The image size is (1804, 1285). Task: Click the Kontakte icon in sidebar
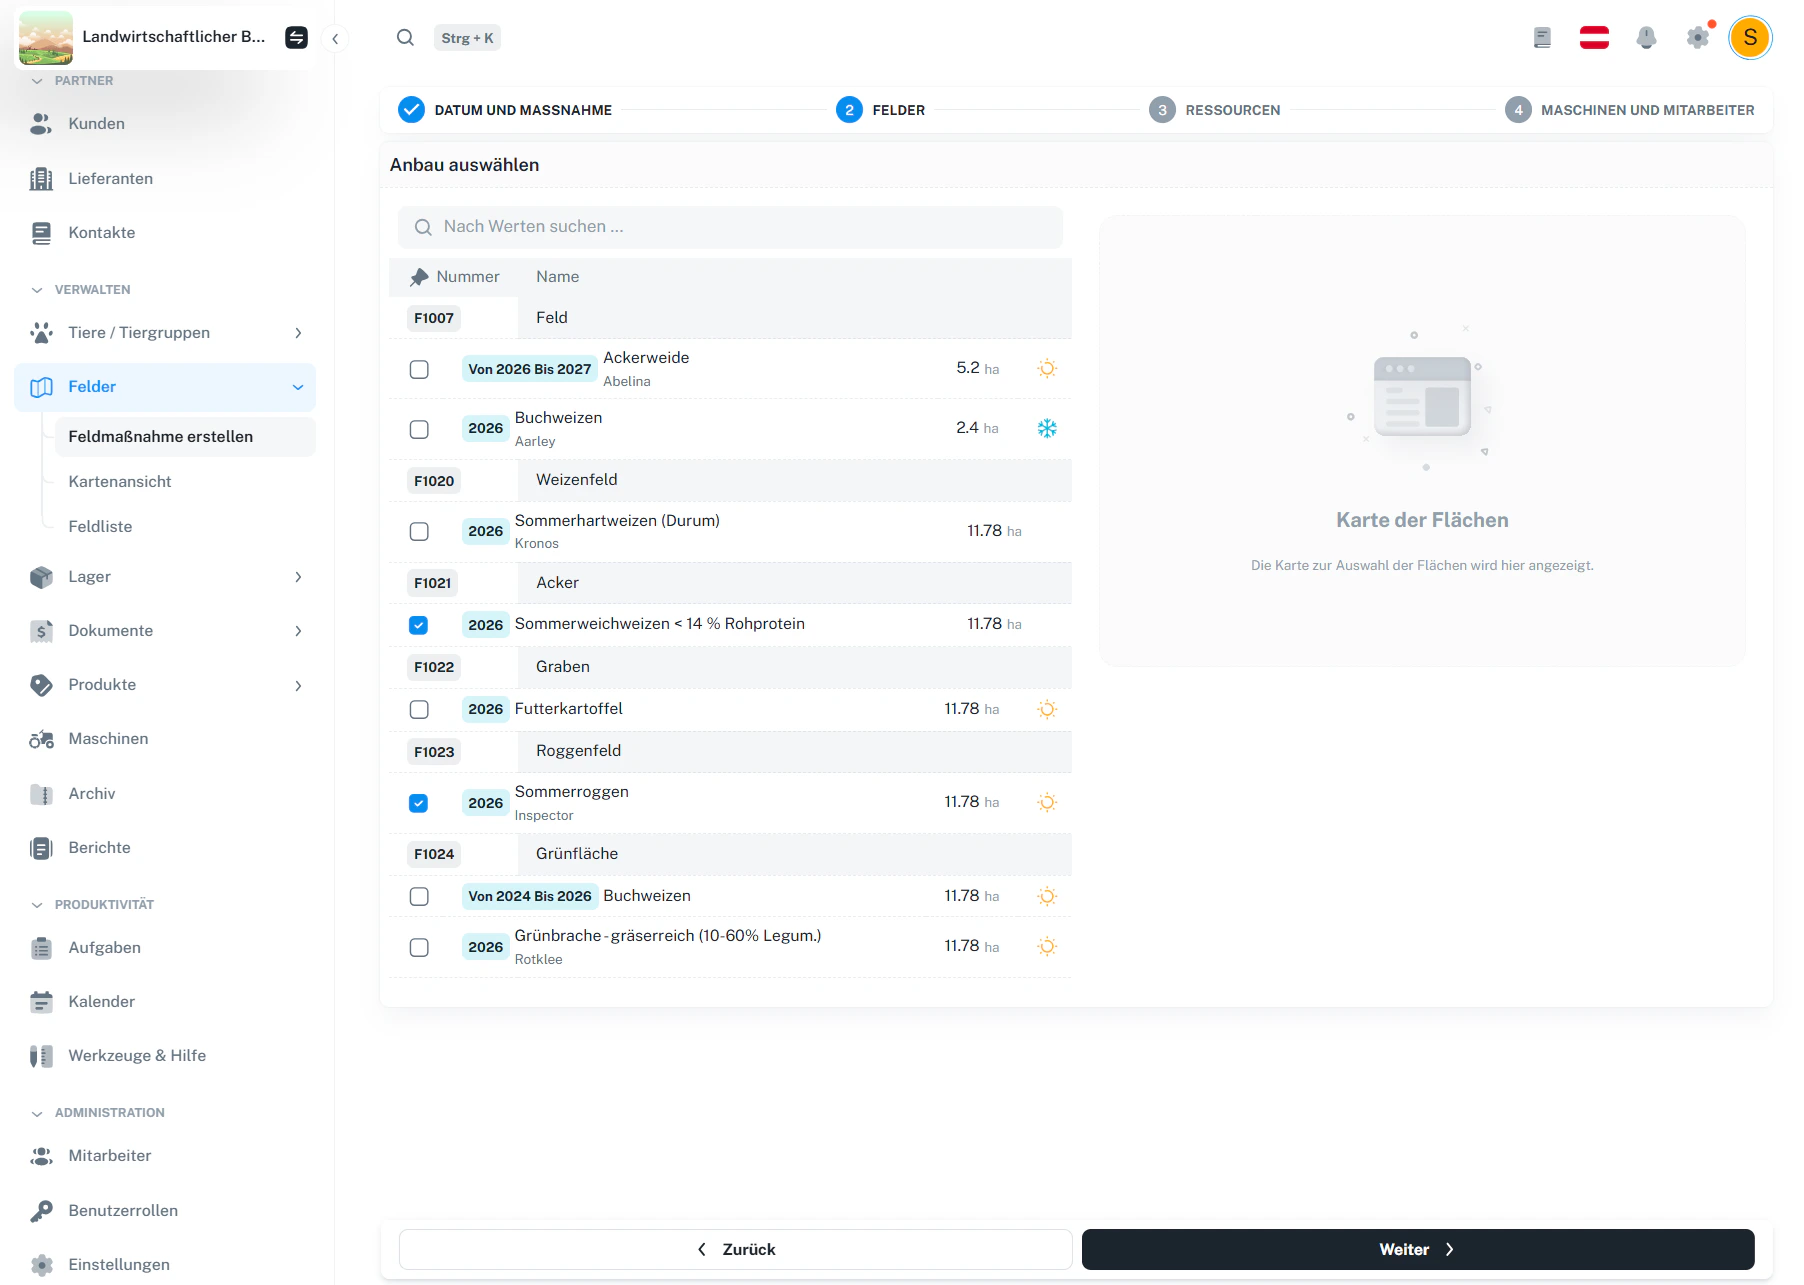41,233
